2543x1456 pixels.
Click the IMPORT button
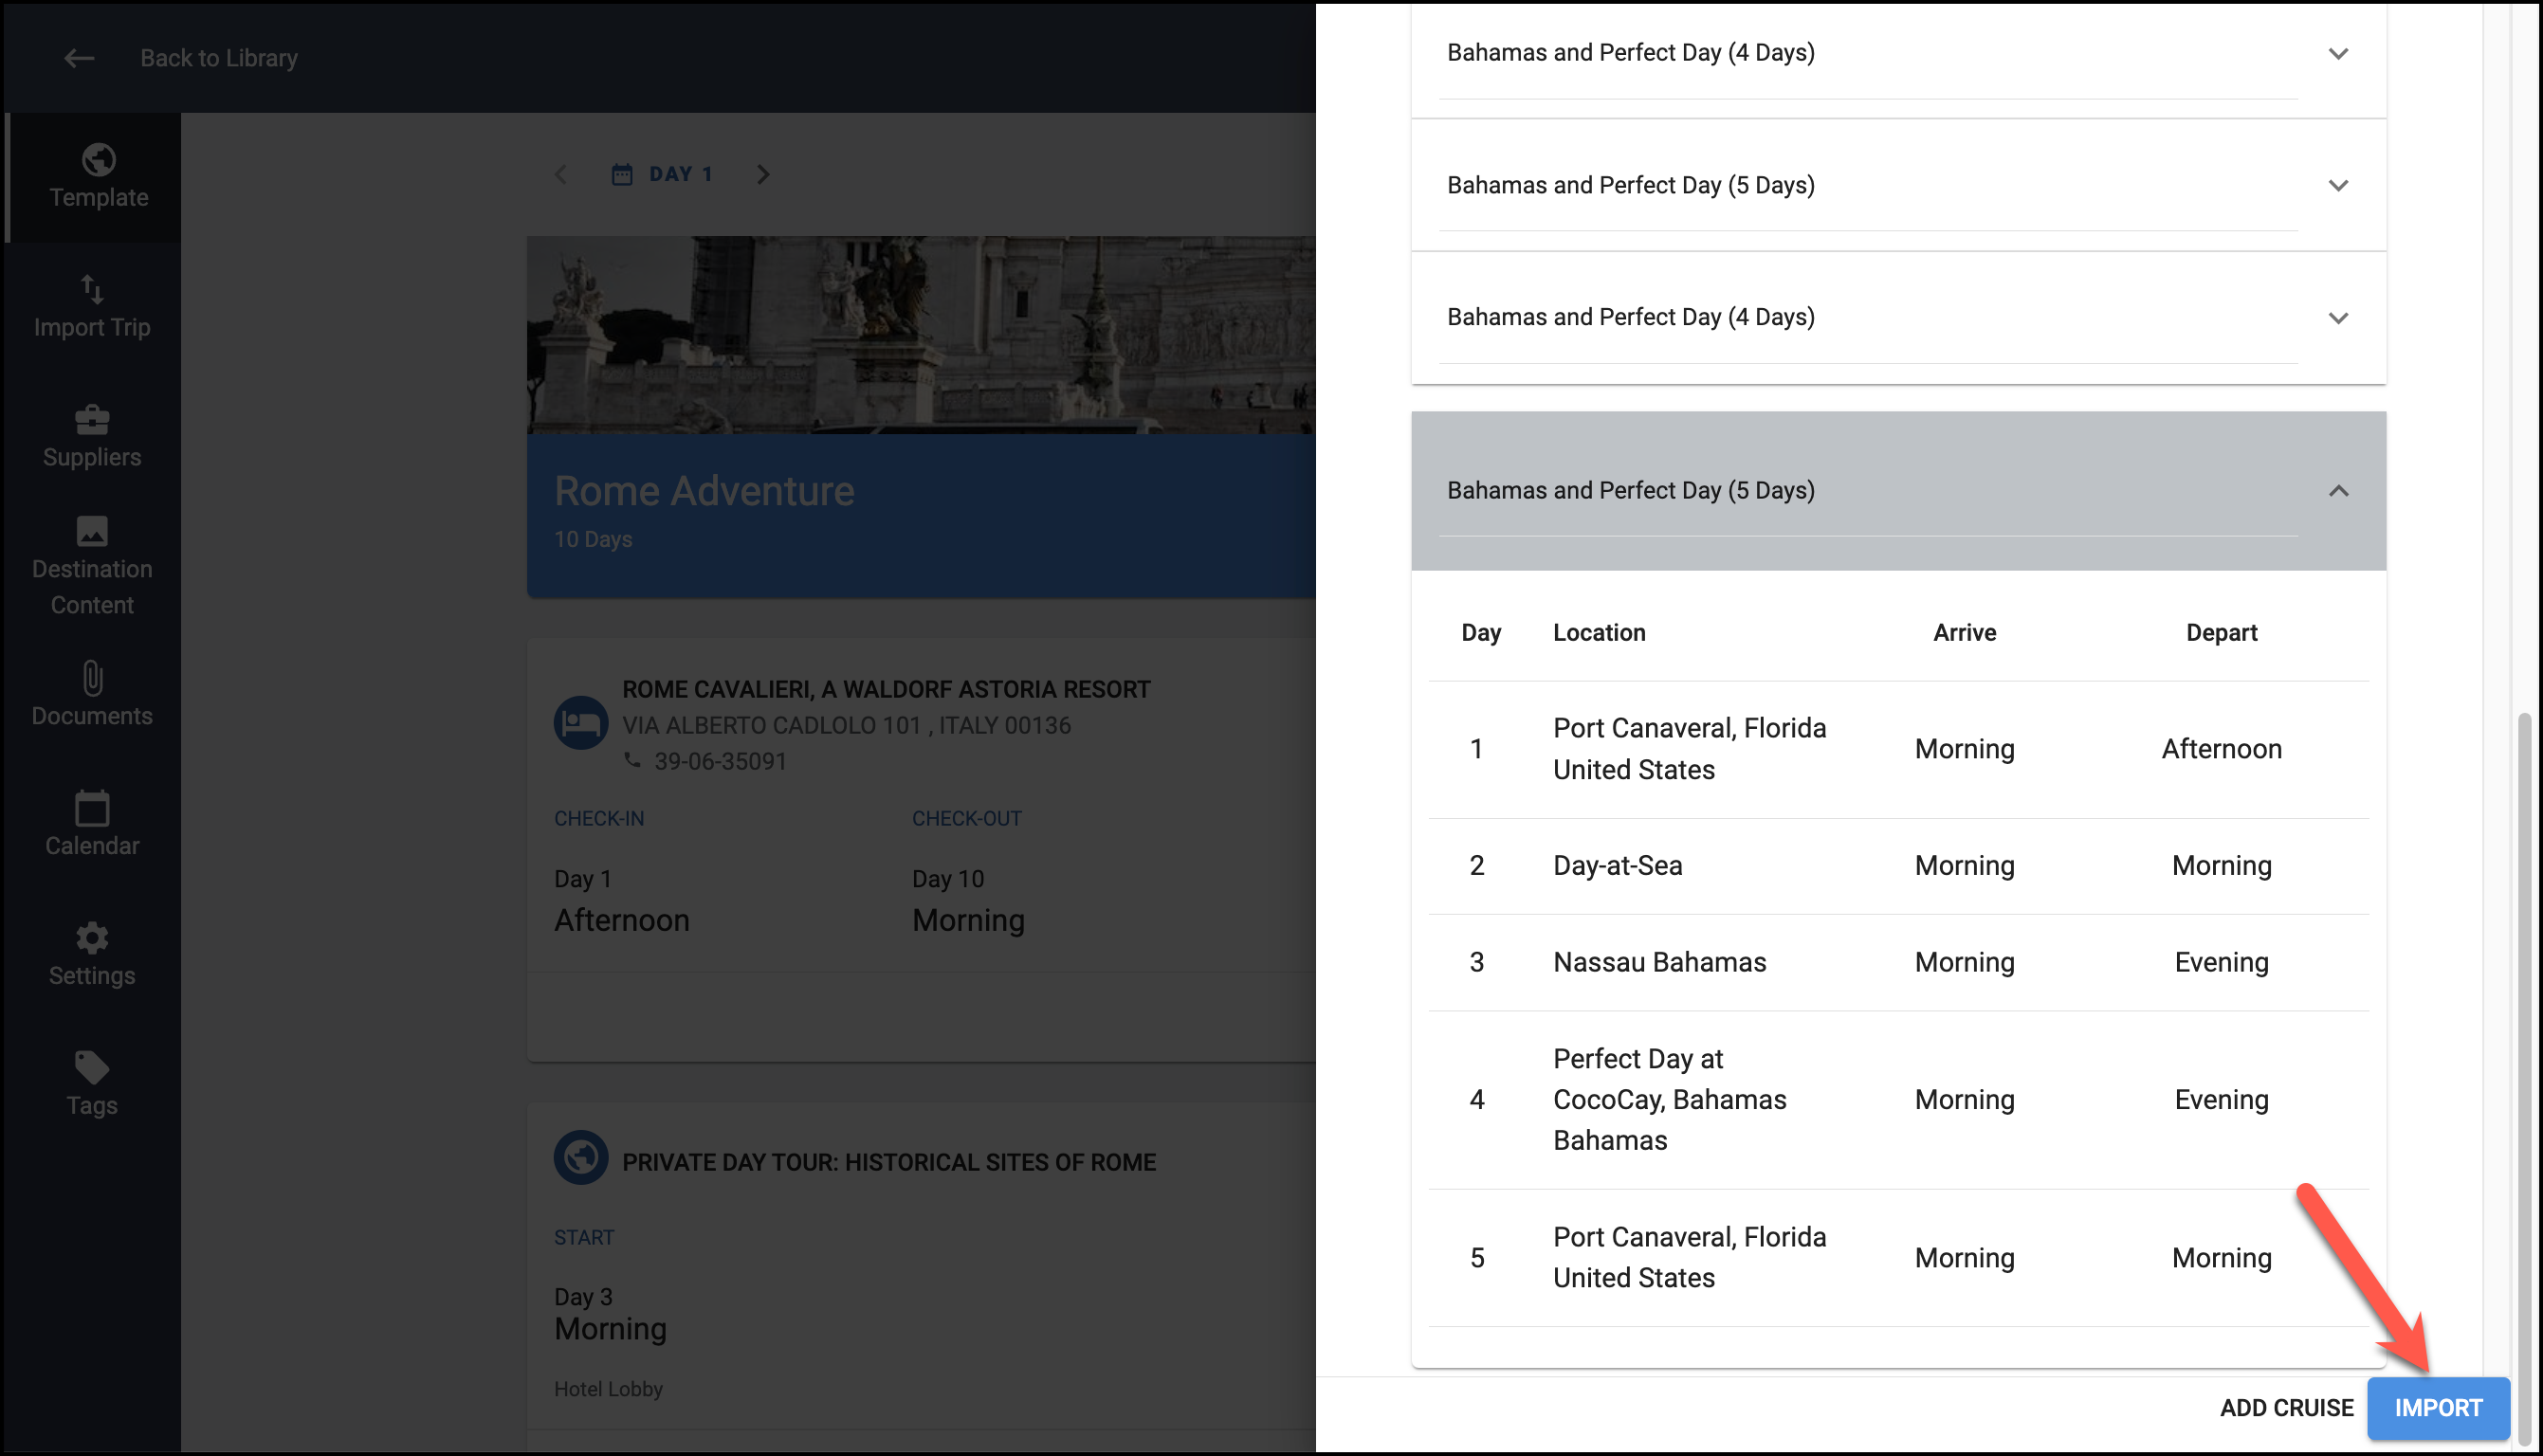pos(2438,1407)
